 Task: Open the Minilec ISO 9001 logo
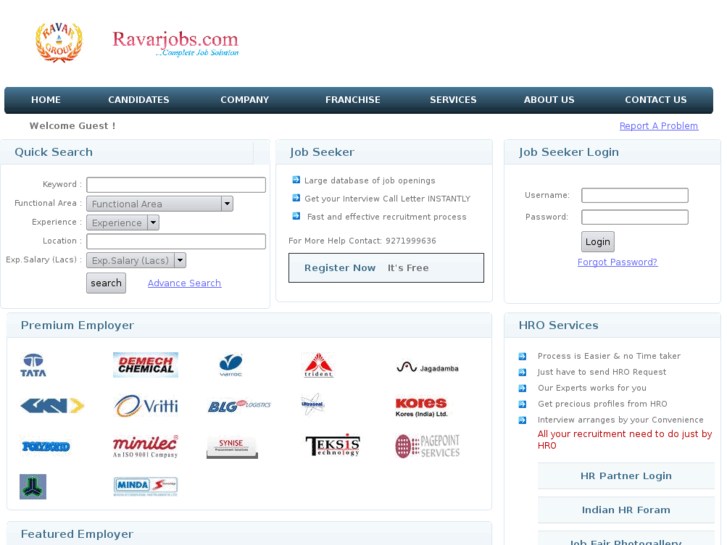pos(146,446)
